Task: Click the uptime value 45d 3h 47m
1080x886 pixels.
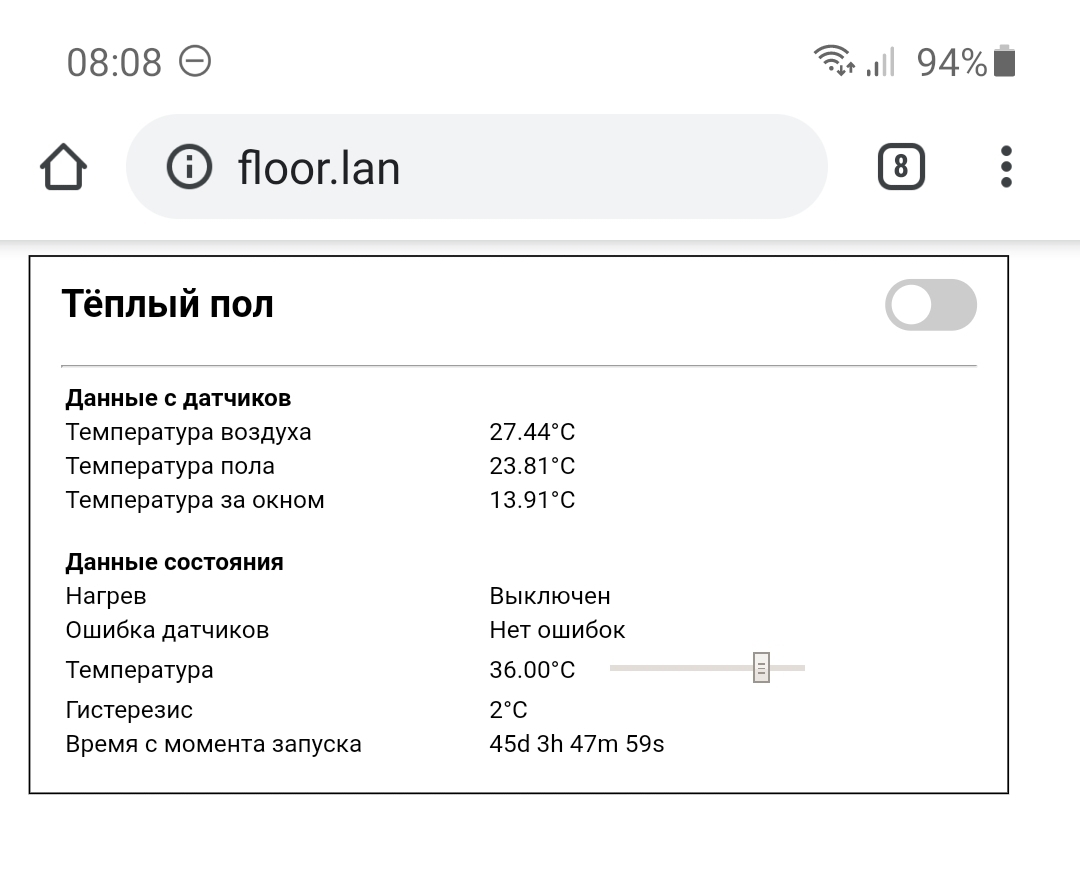Action: pos(577,744)
